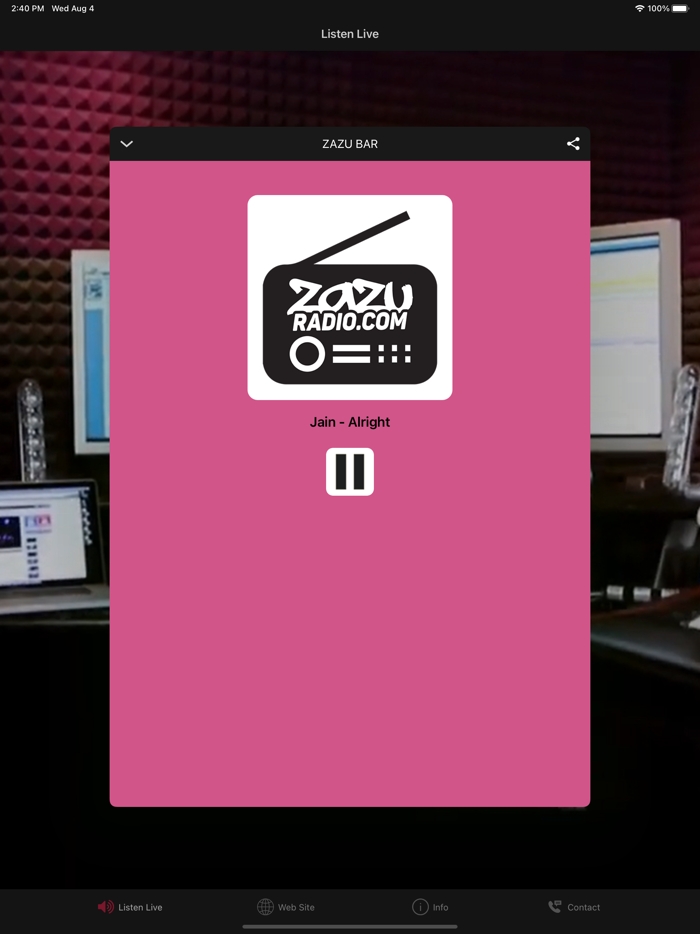Click the ZAZU BAR header title
700x934 pixels.
click(x=350, y=144)
